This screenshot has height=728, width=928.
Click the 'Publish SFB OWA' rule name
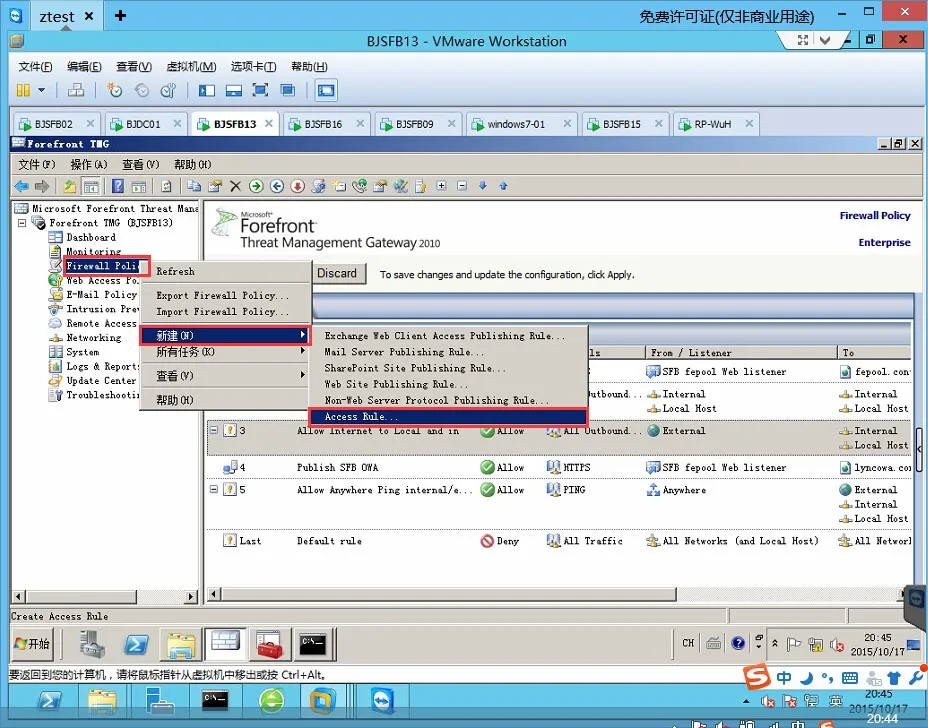(337, 468)
